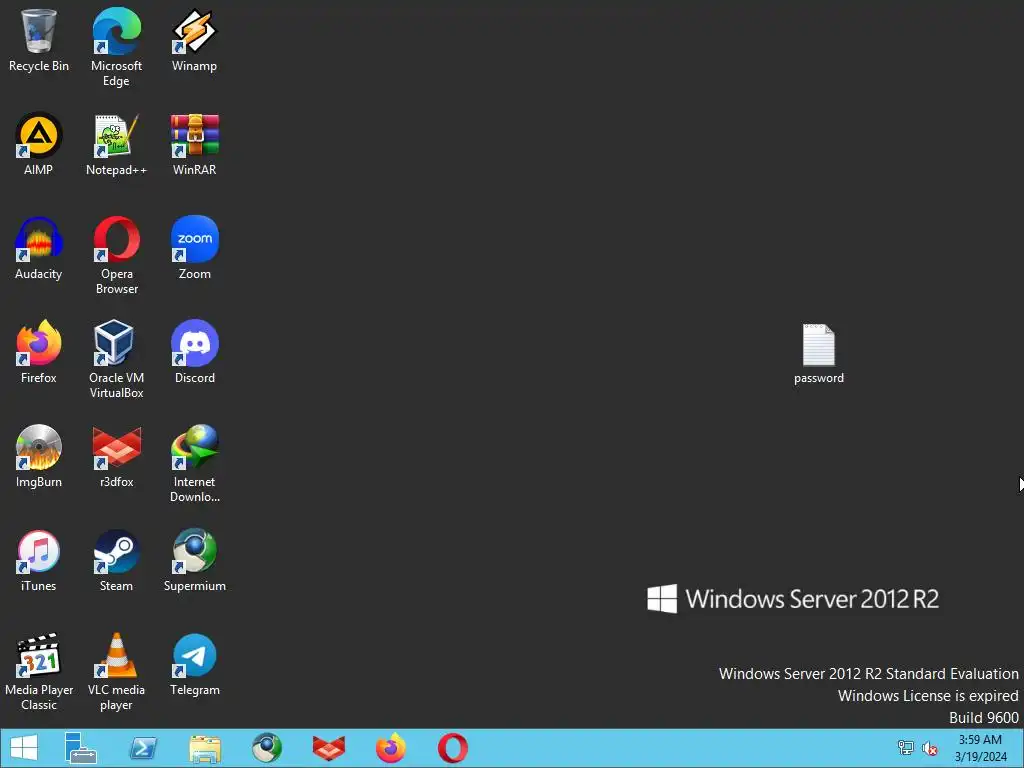Select the Internet Download Manager shortcut
1024x768 pixels.
(195, 463)
